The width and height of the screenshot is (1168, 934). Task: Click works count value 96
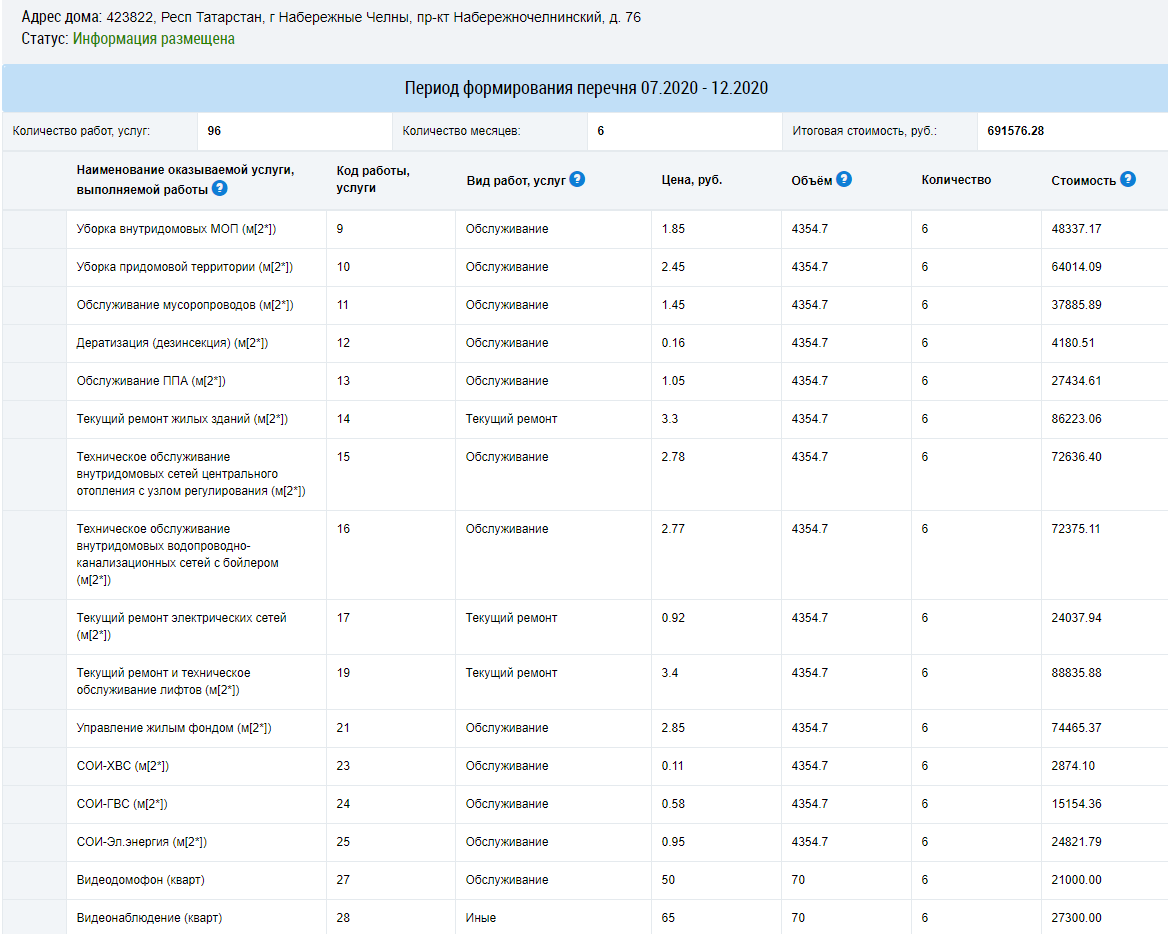click(214, 131)
